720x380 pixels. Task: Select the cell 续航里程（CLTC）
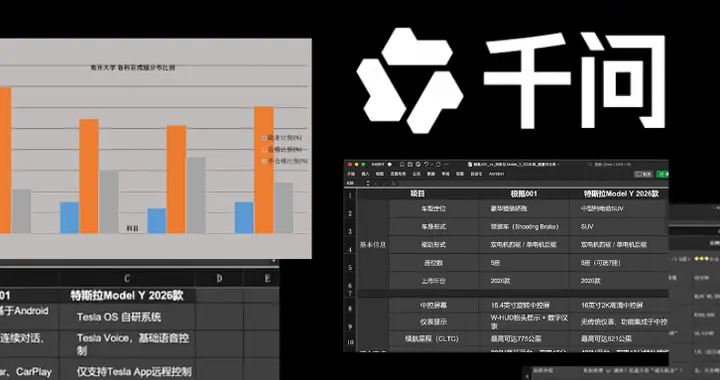click(433, 339)
